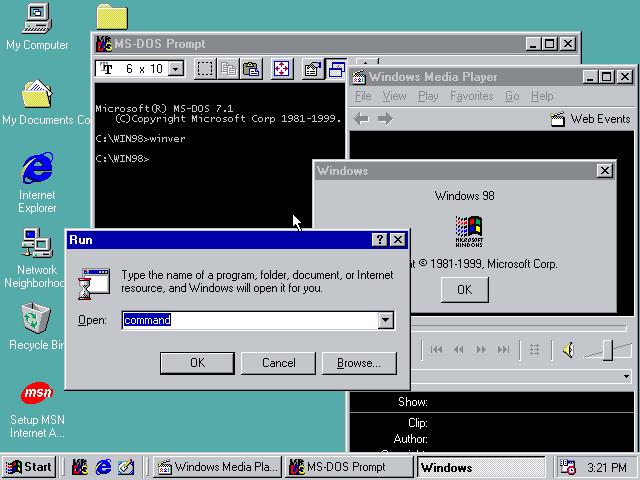640x480 pixels.
Task: Open the File menu in Windows Media Player
Action: point(363,96)
